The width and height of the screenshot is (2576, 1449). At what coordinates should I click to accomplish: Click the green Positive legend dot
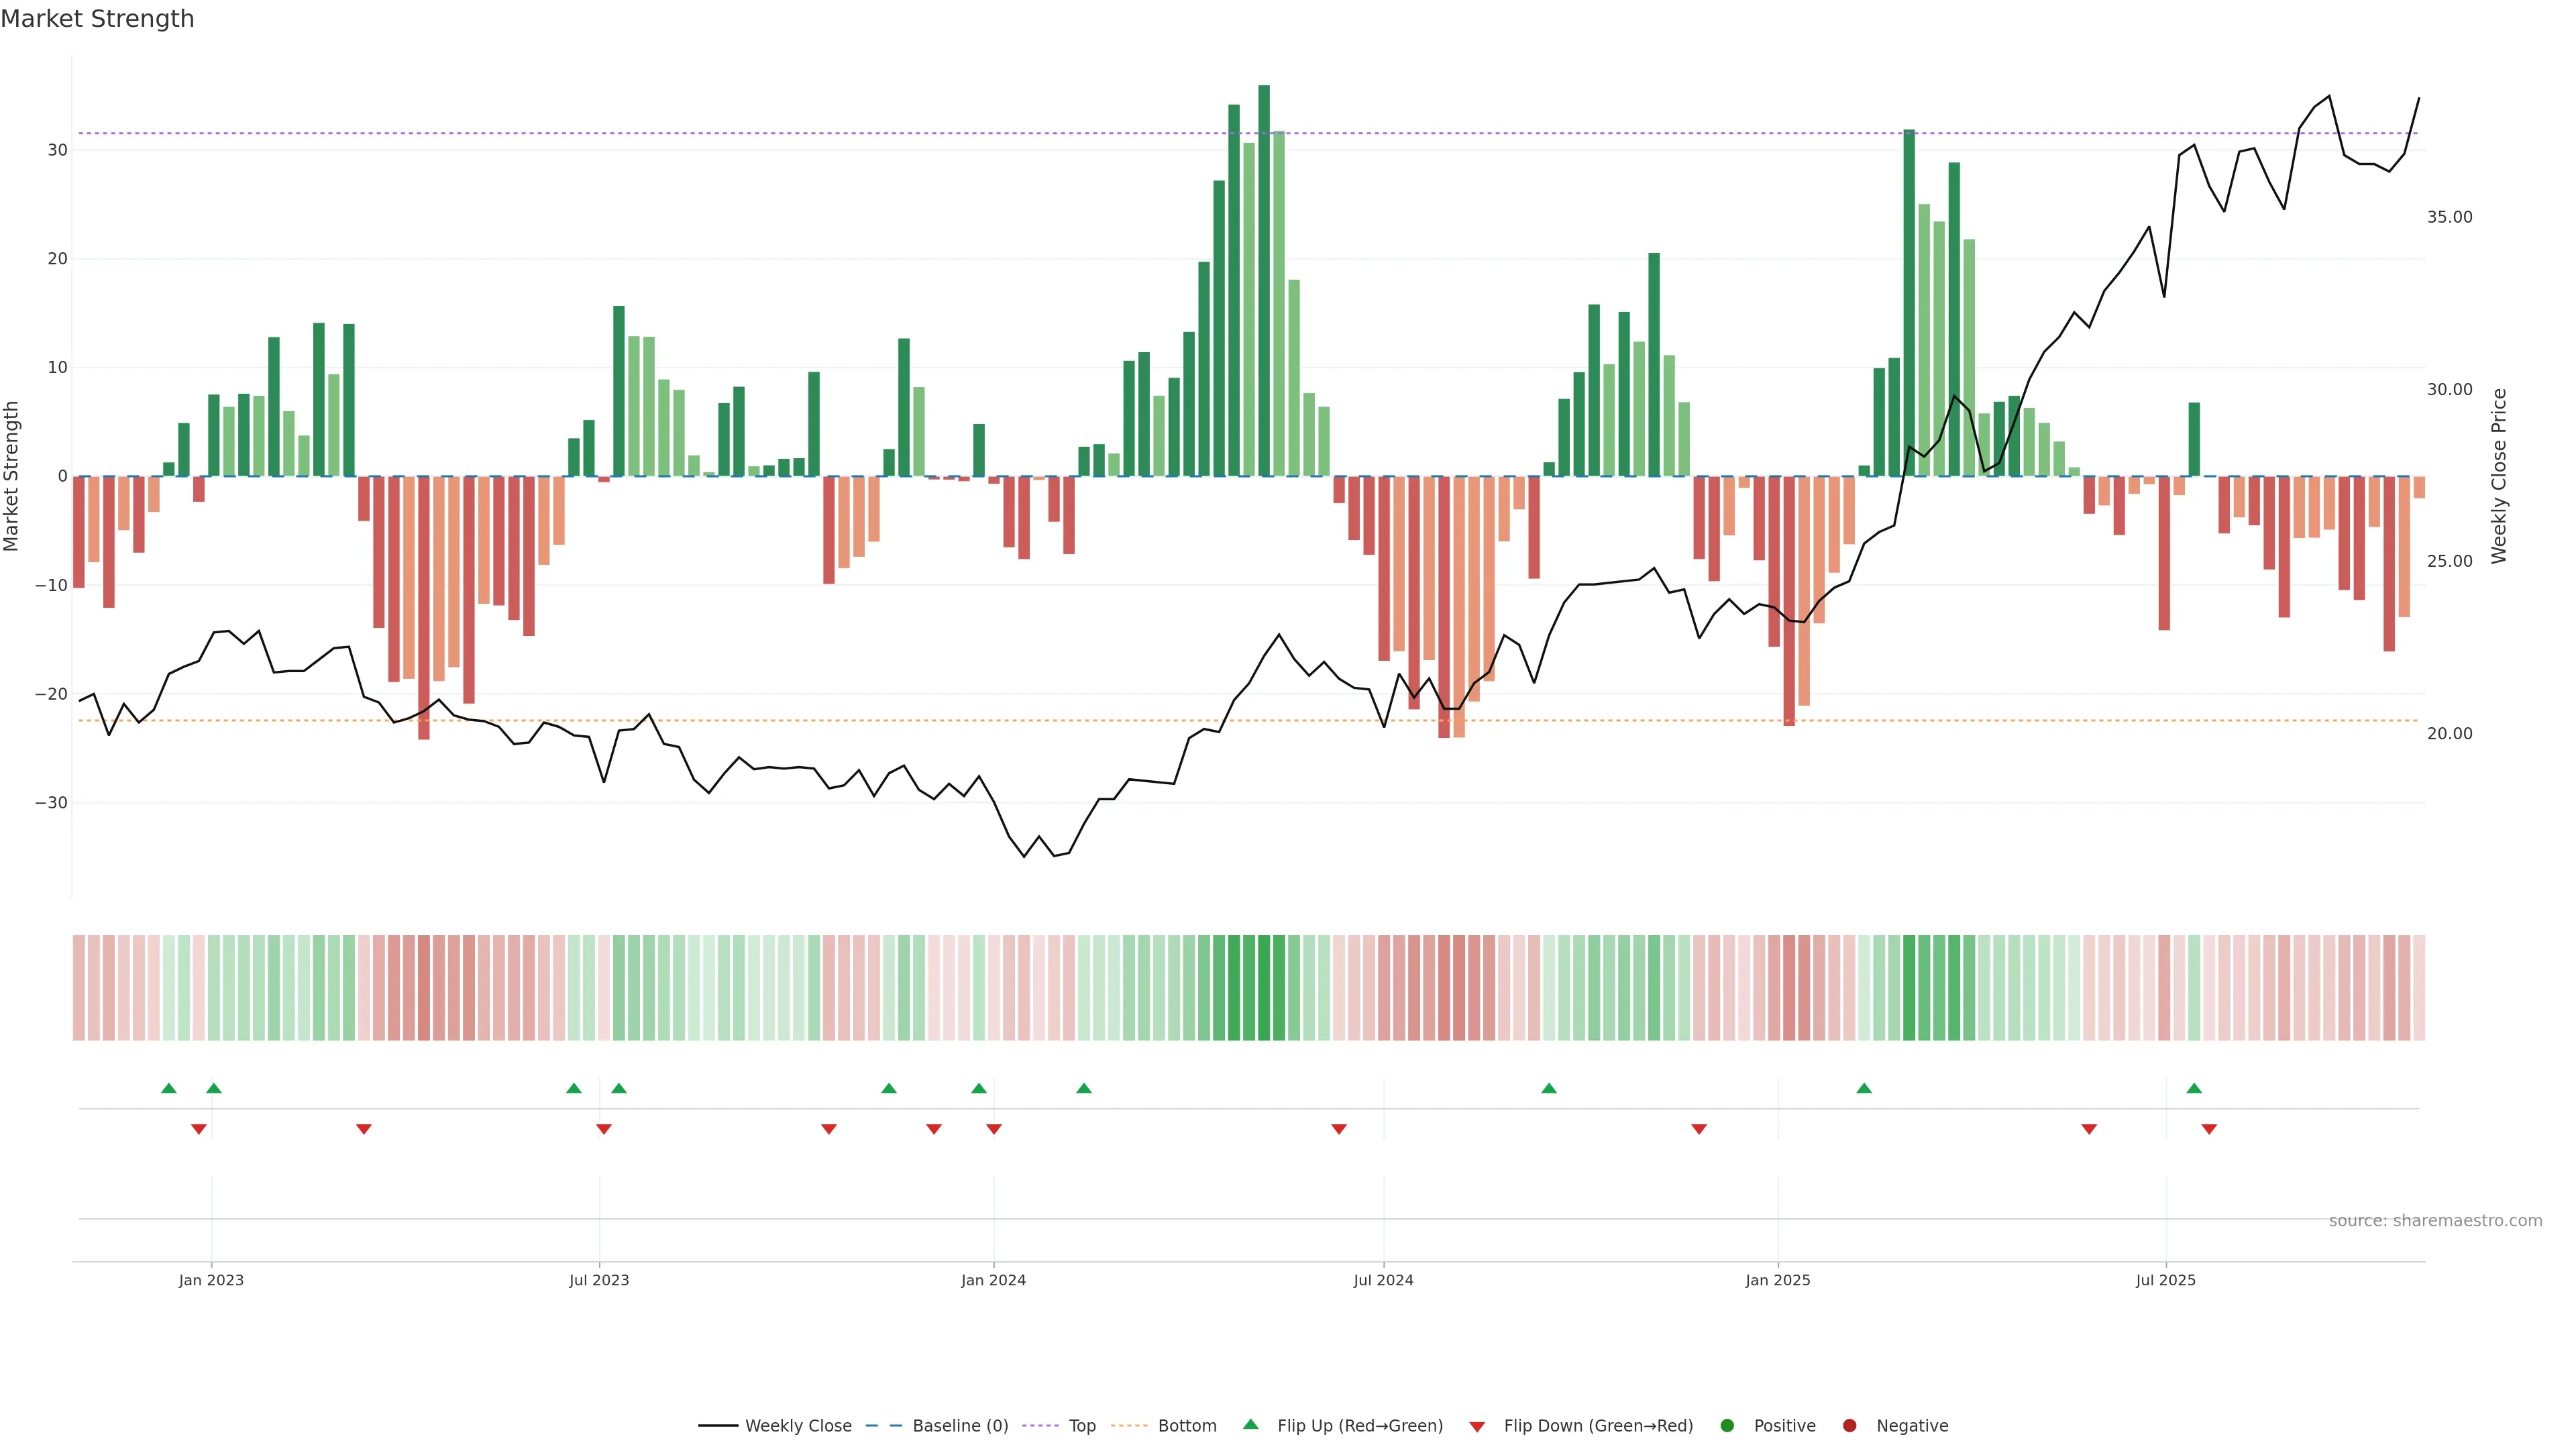coord(1727,1426)
